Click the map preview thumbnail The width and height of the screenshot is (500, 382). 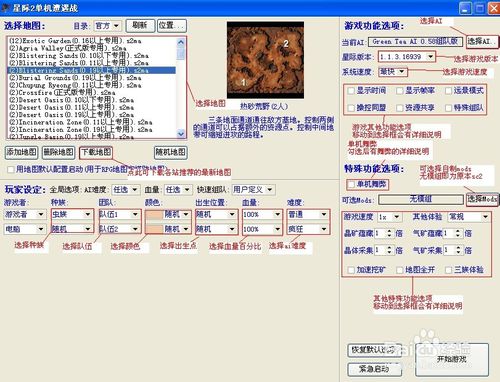tap(265, 60)
